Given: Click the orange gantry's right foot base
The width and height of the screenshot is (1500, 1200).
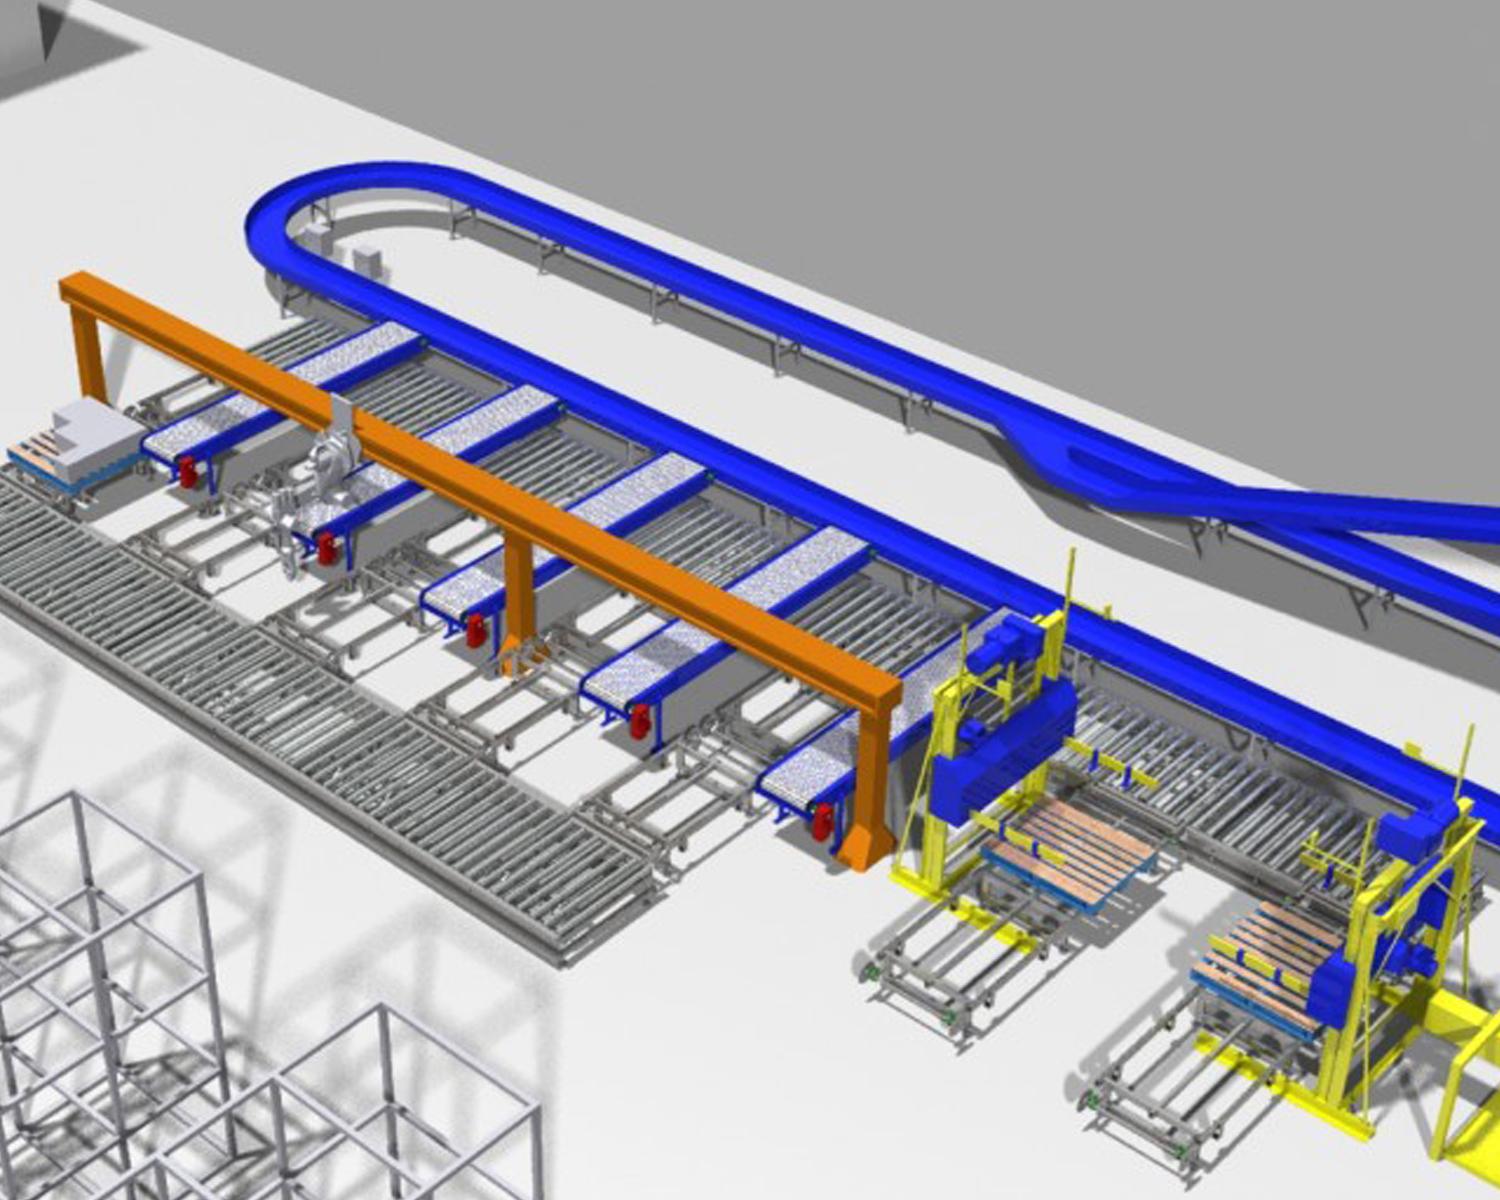Looking at the screenshot, I should point(863,848).
